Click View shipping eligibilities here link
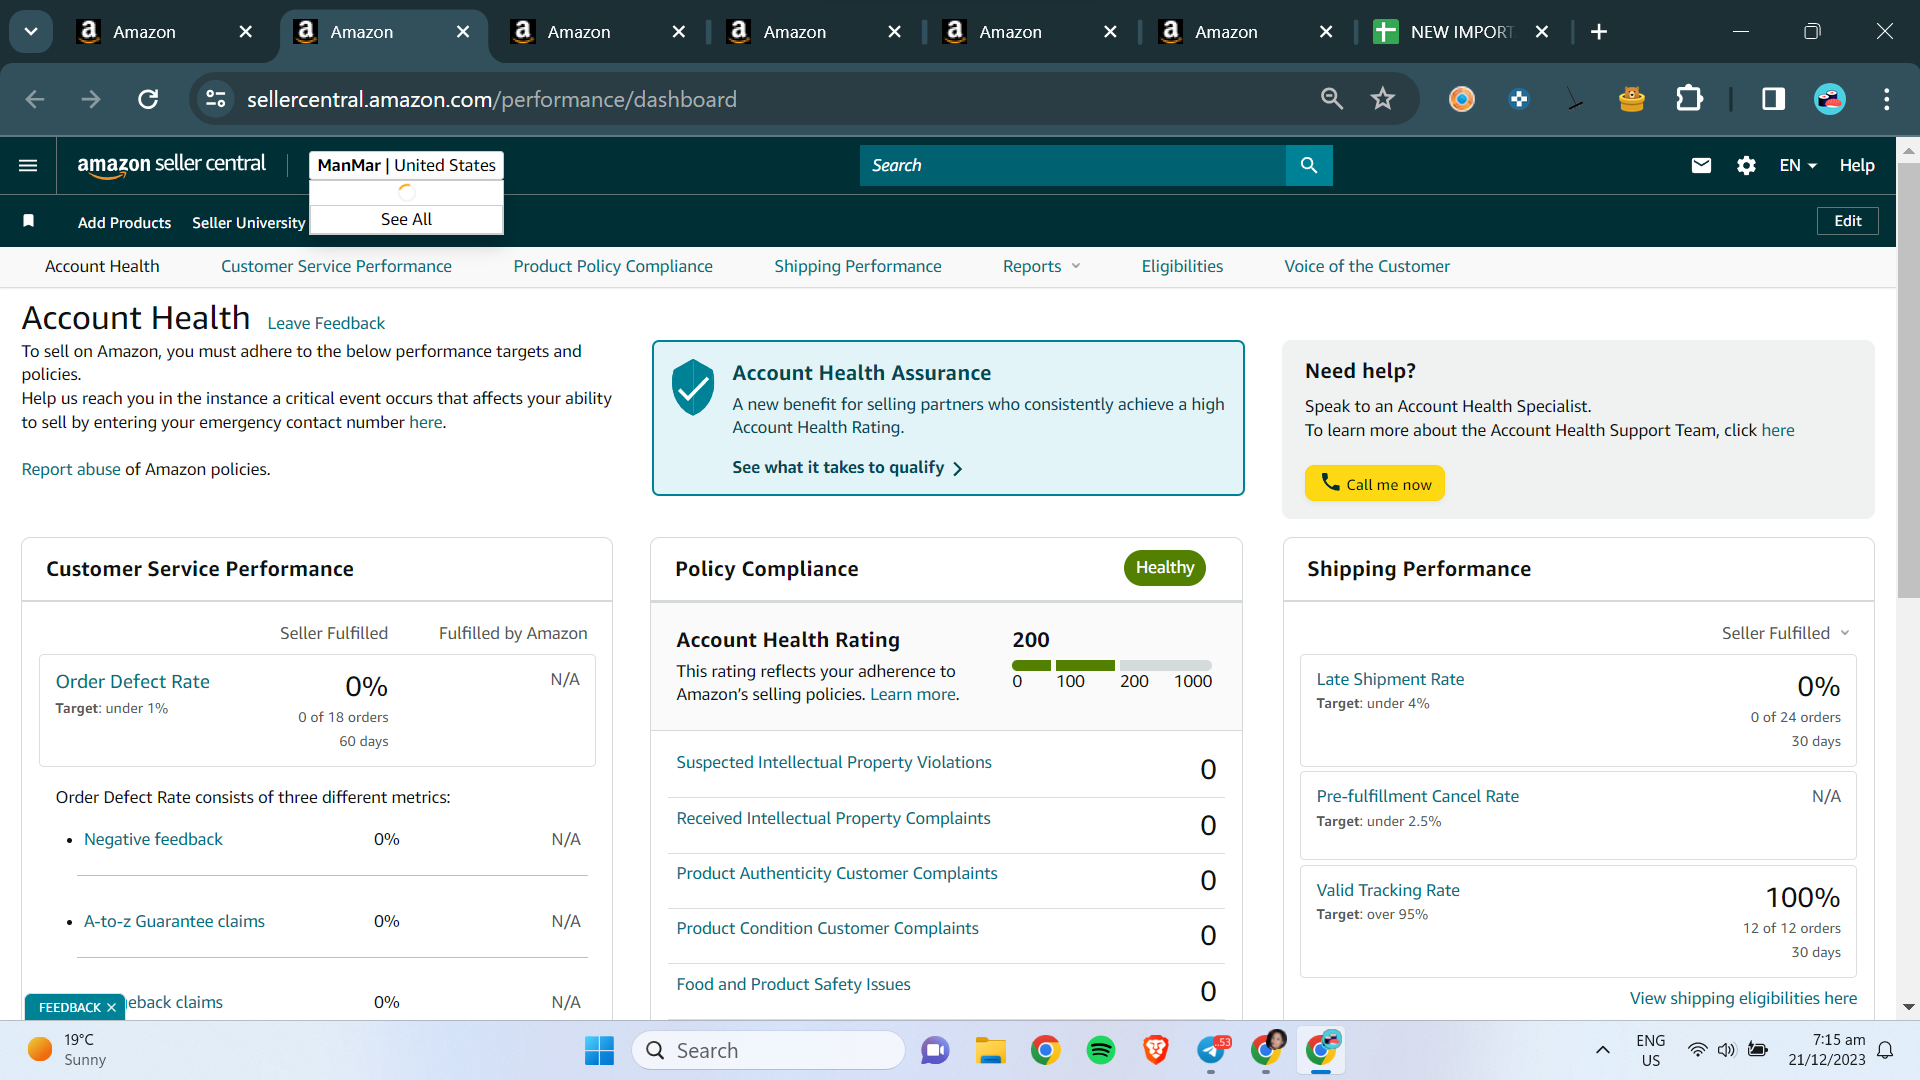The width and height of the screenshot is (1920, 1080). (x=1743, y=998)
